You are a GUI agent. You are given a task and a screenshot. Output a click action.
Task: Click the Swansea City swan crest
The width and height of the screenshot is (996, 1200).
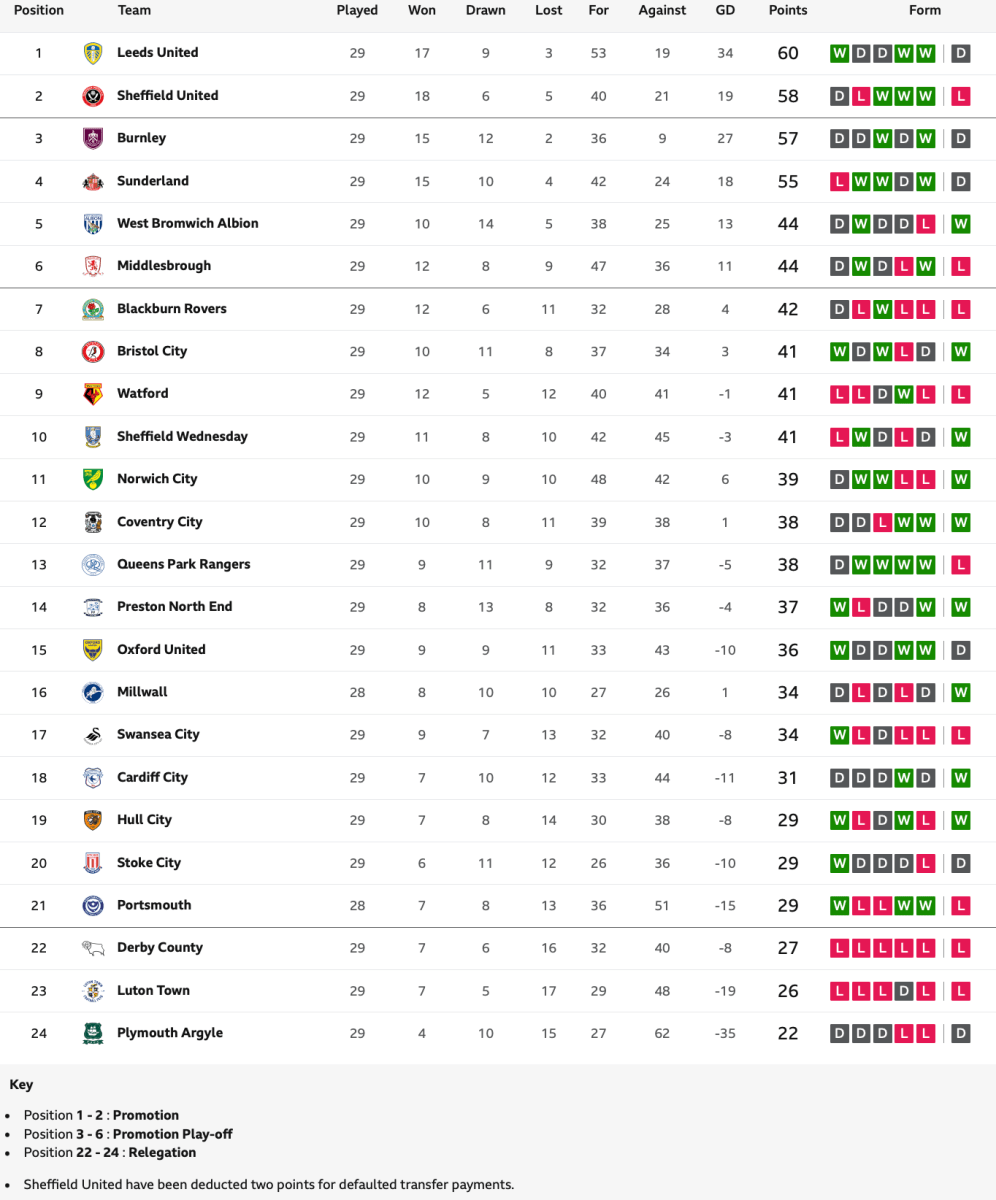pyautogui.click(x=93, y=735)
